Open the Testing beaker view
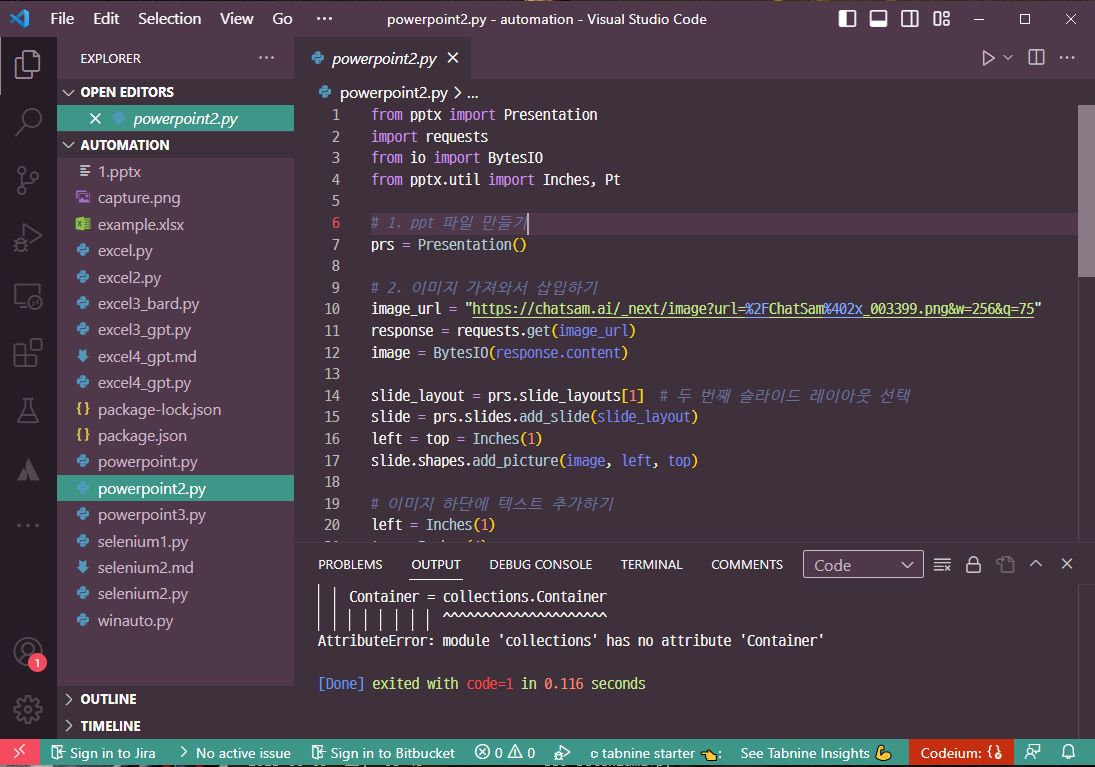Screen dimensions: 1095x767 pyautogui.click(x=28, y=411)
